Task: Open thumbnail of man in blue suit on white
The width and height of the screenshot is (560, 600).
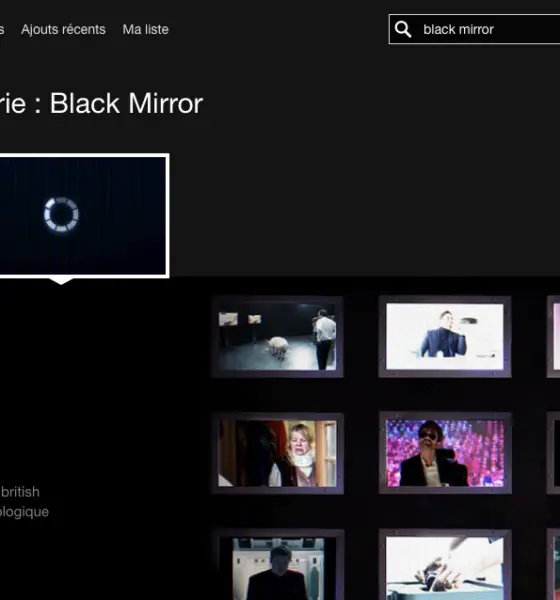Action: click(x=445, y=337)
